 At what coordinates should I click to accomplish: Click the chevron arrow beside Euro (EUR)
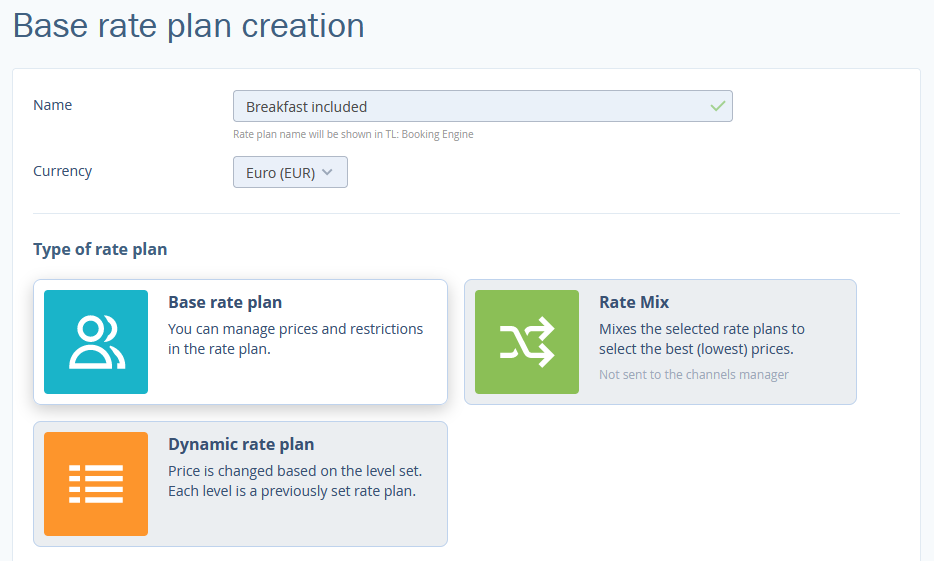click(327, 172)
